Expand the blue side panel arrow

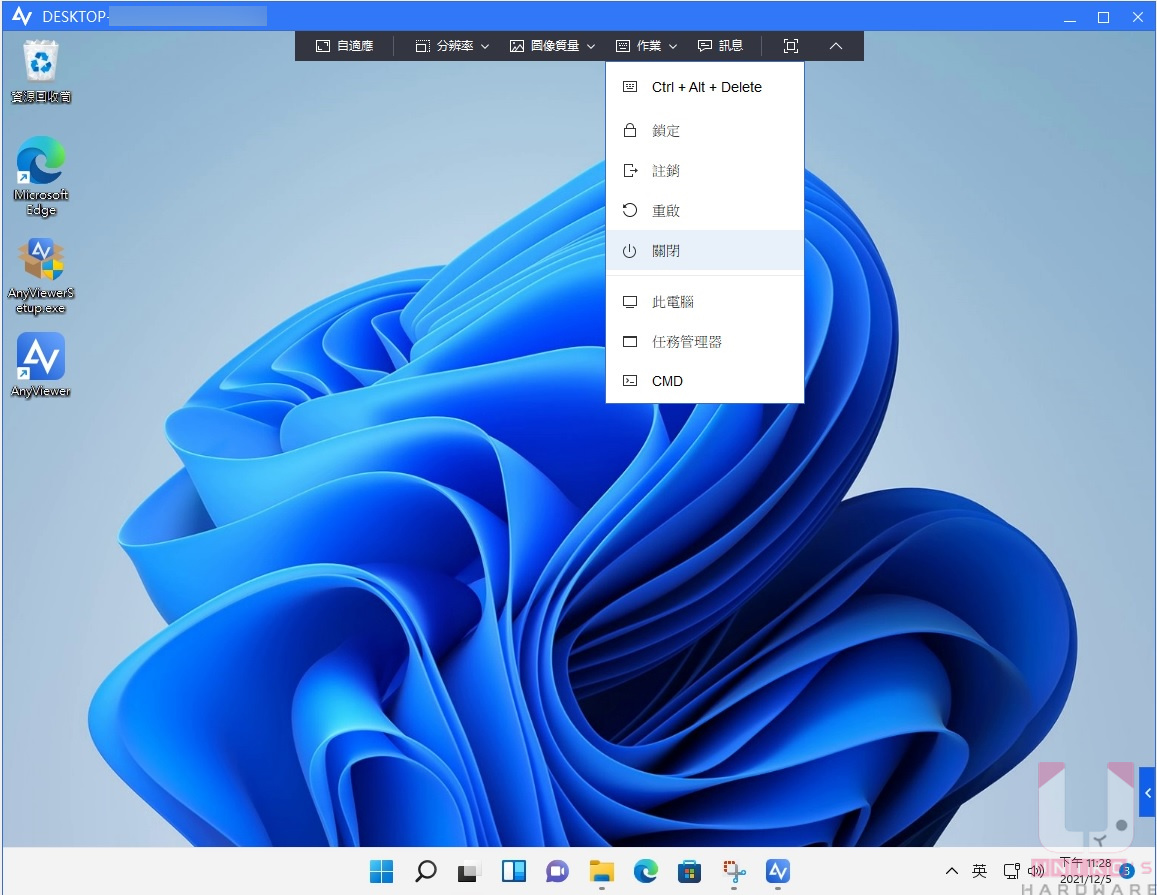click(x=1147, y=792)
